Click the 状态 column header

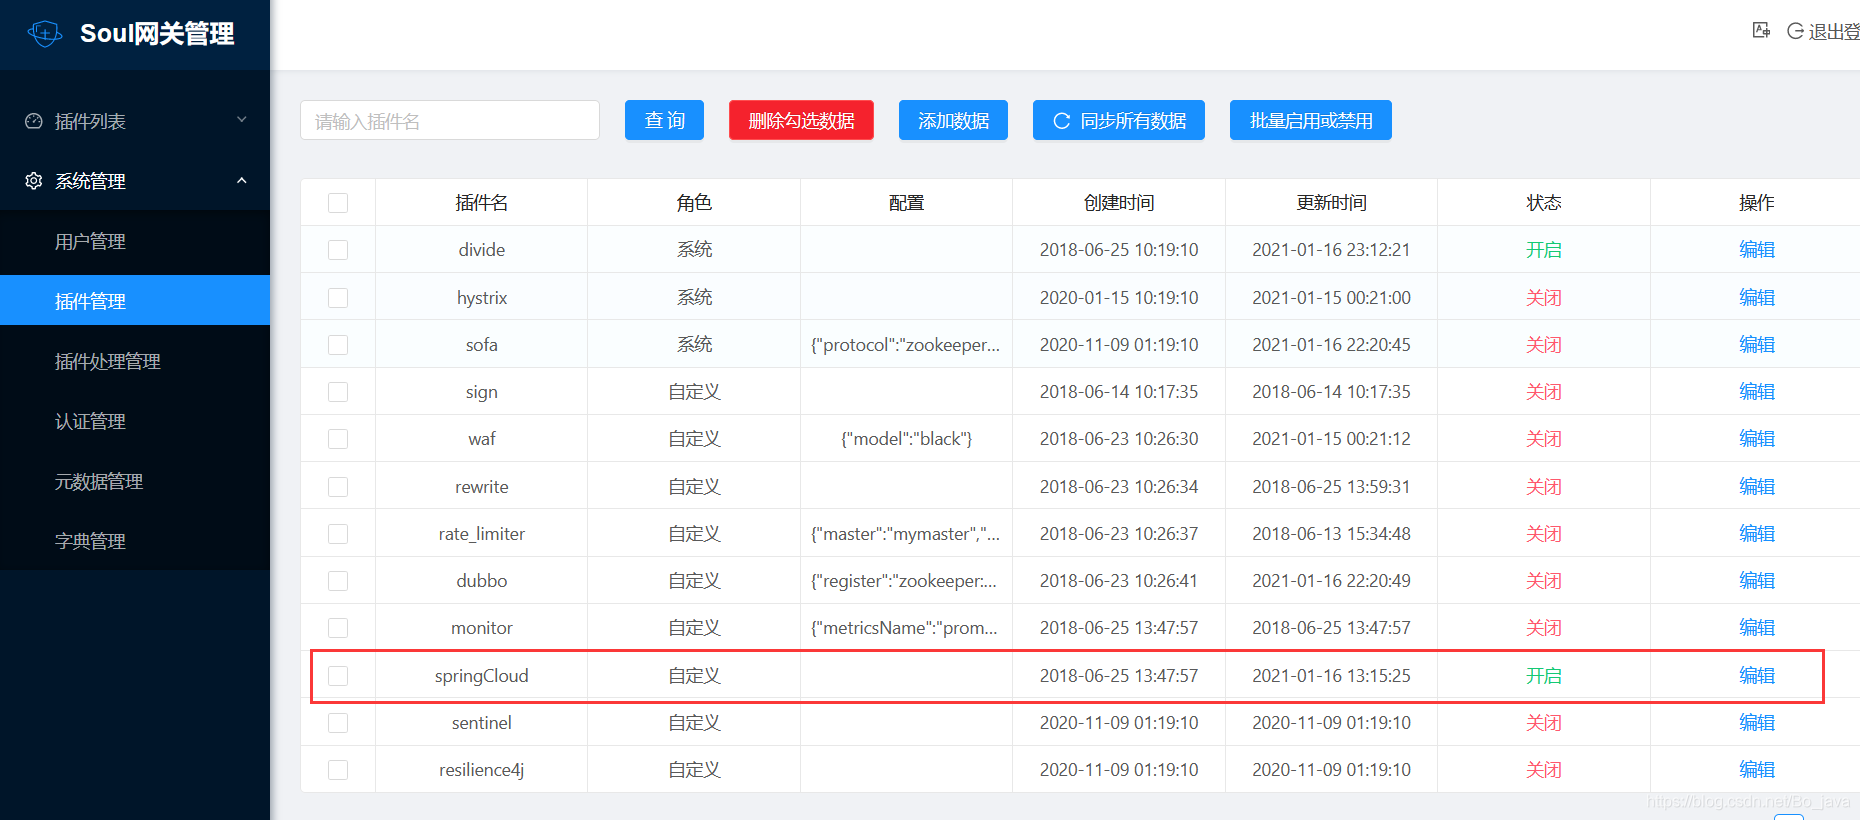pos(1544,203)
